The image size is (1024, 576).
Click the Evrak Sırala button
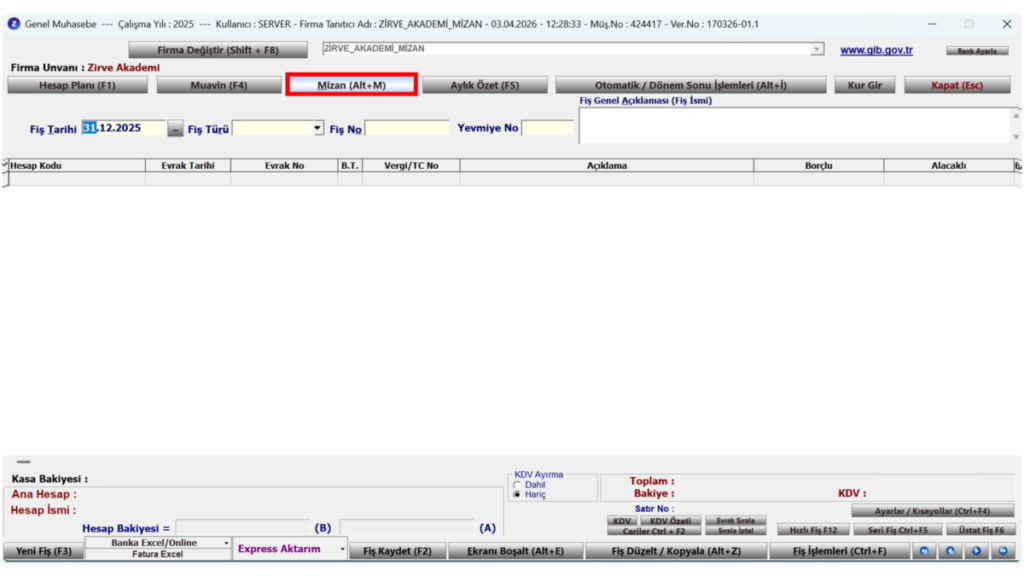(x=735, y=520)
